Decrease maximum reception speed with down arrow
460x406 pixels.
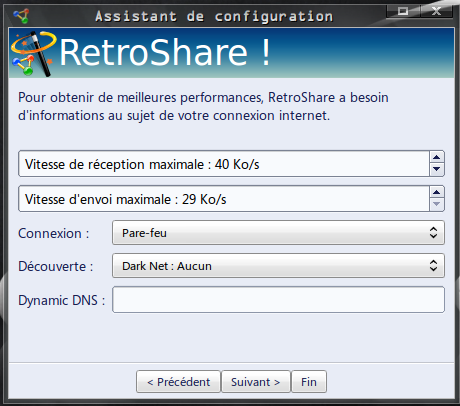point(437,169)
